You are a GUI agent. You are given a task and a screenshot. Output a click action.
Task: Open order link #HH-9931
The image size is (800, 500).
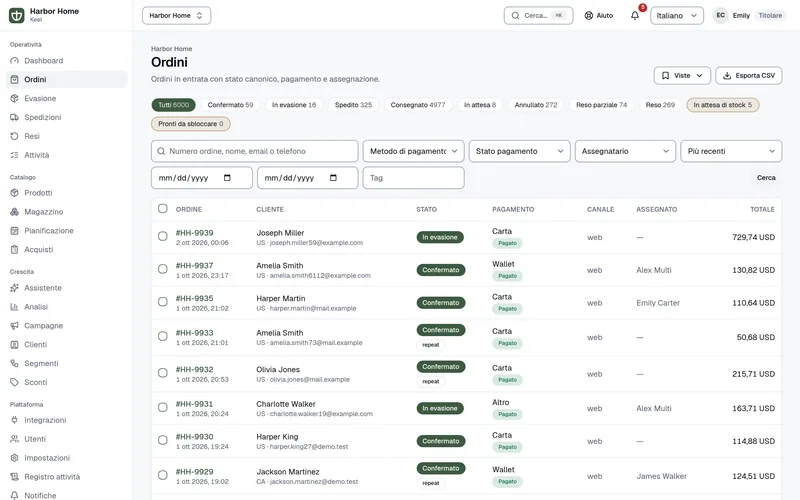click(194, 404)
